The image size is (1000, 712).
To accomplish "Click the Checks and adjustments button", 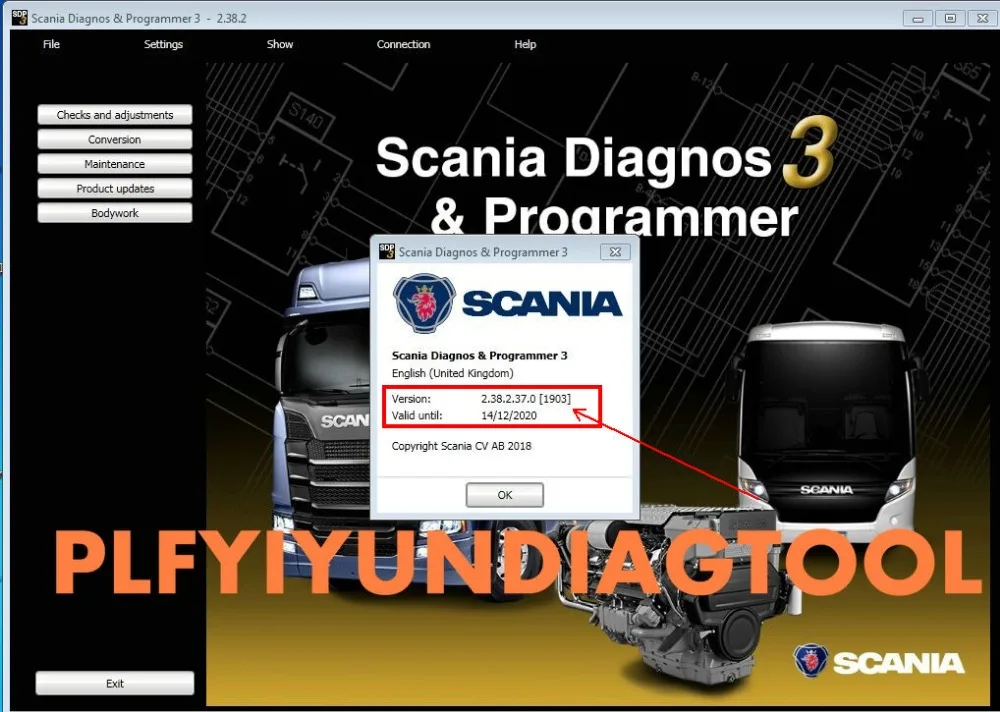I will 115,115.
